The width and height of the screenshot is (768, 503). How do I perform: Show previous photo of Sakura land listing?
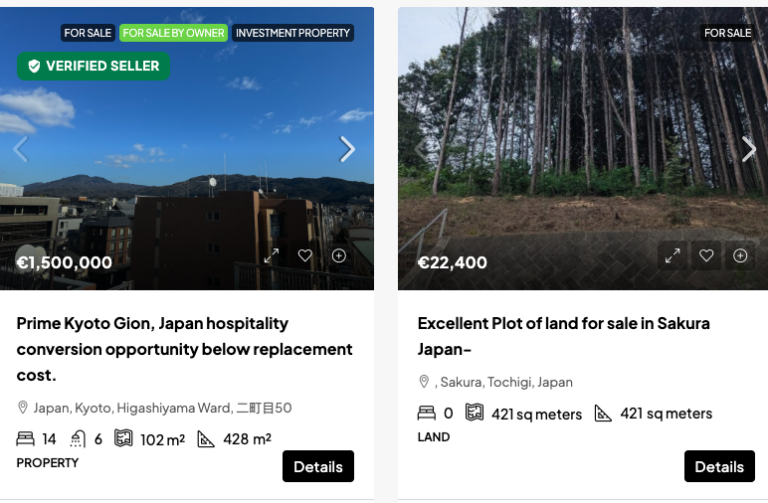(422, 149)
